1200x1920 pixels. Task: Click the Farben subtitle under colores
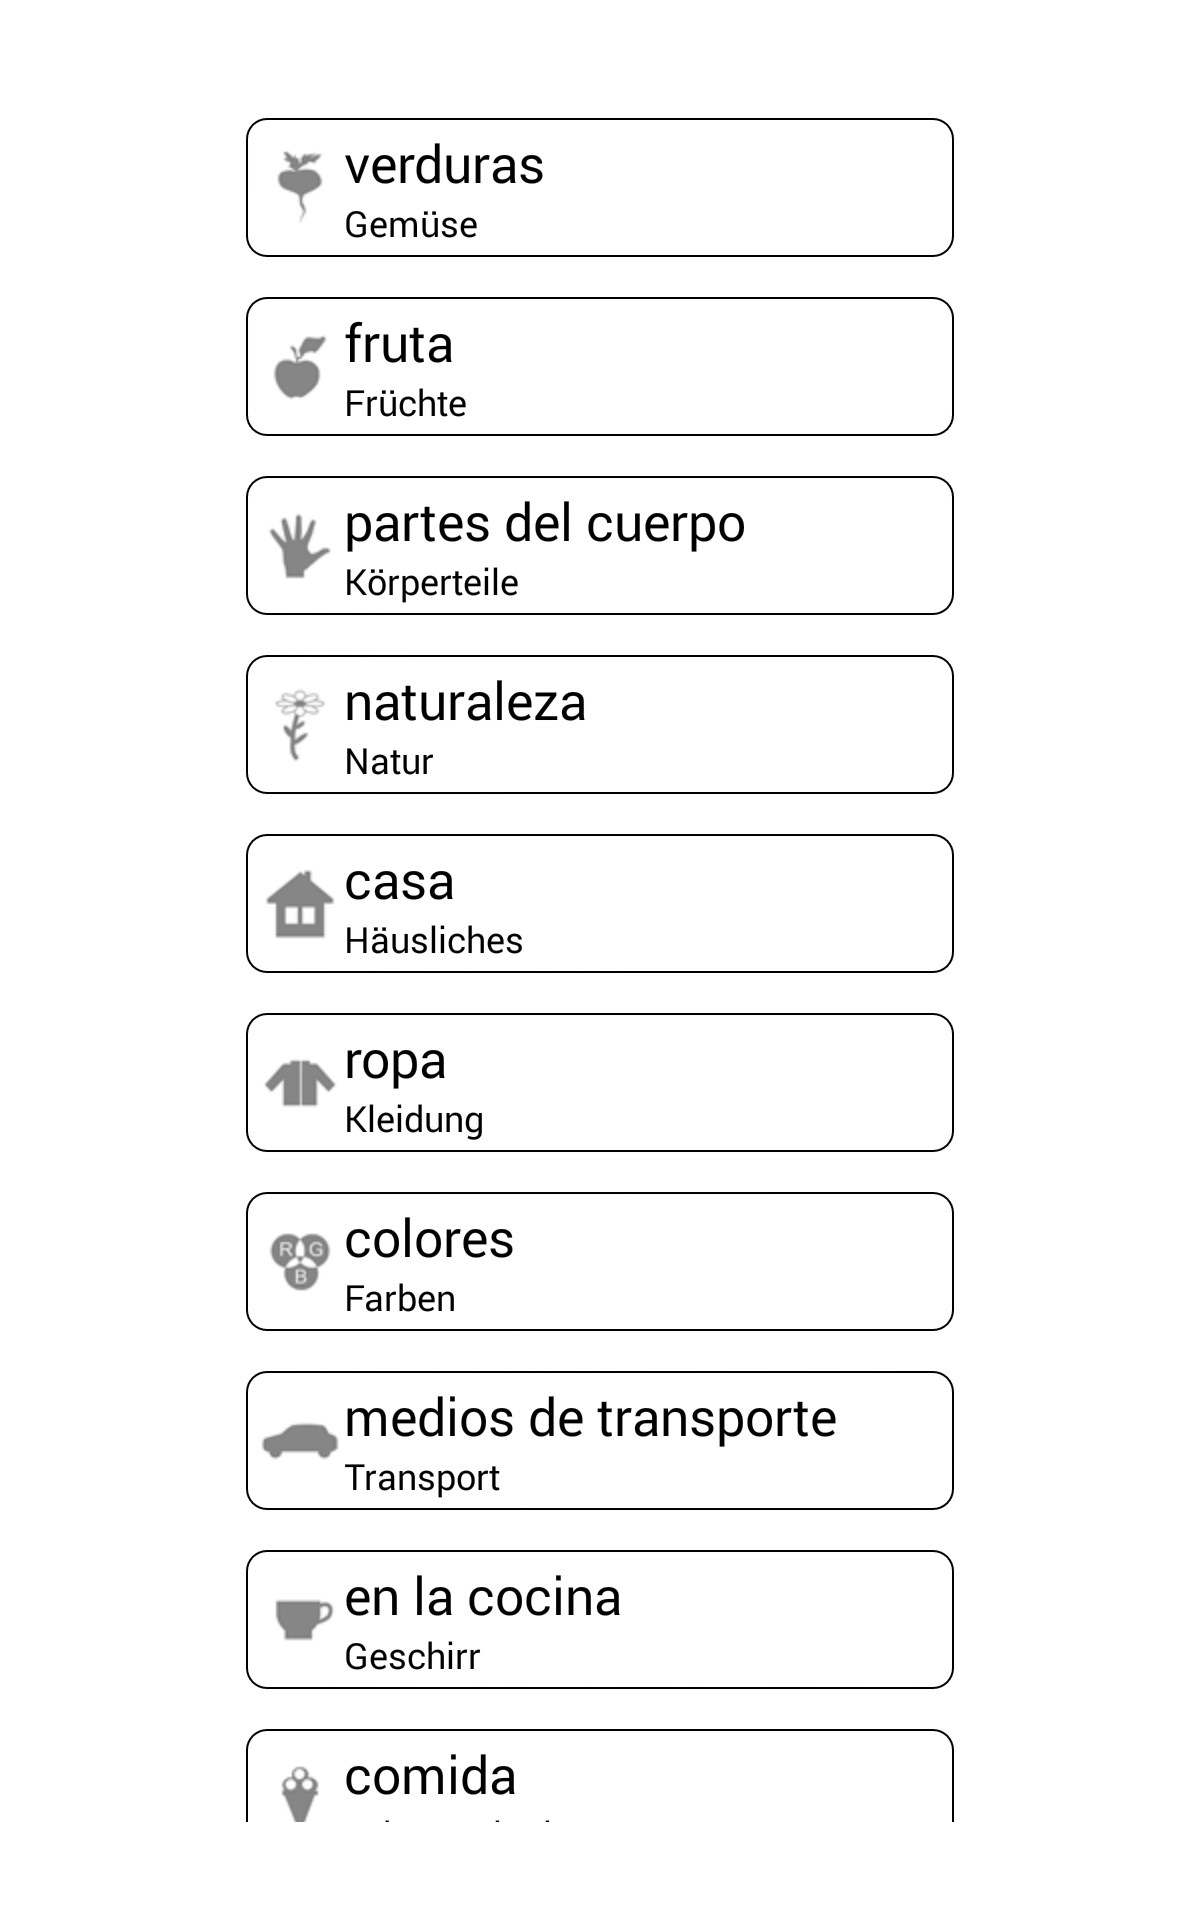400,1299
